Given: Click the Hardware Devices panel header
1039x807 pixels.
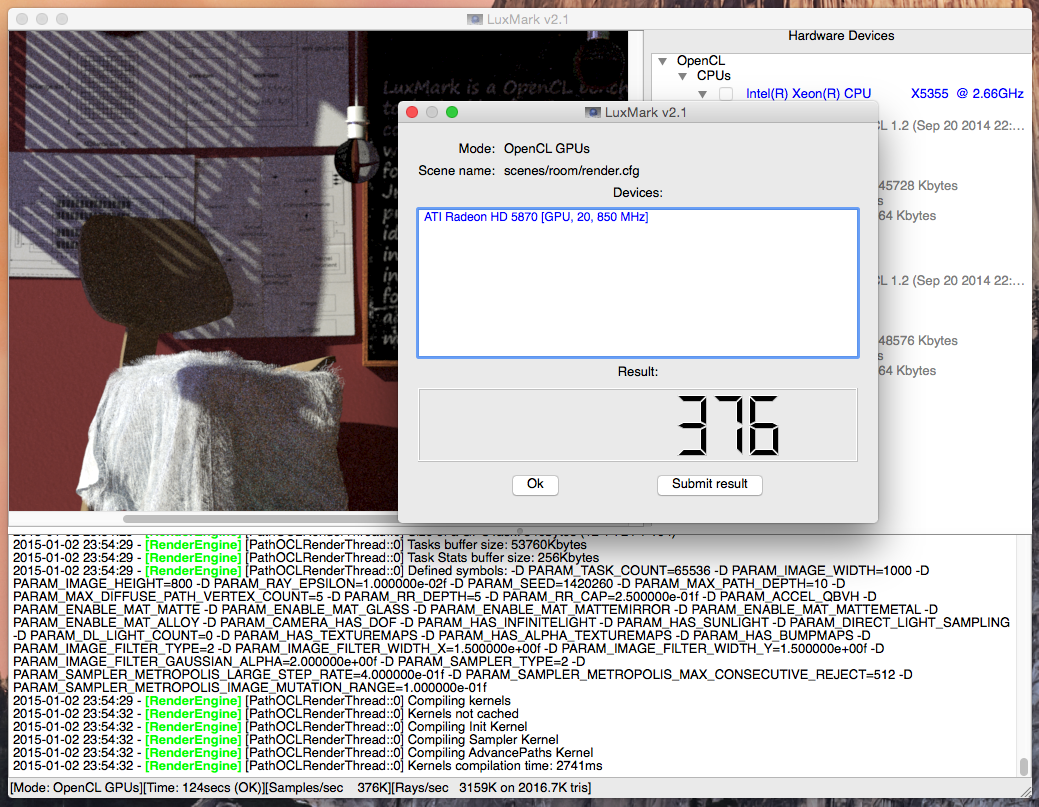Looking at the screenshot, I should pyautogui.click(x=841, y=36).
